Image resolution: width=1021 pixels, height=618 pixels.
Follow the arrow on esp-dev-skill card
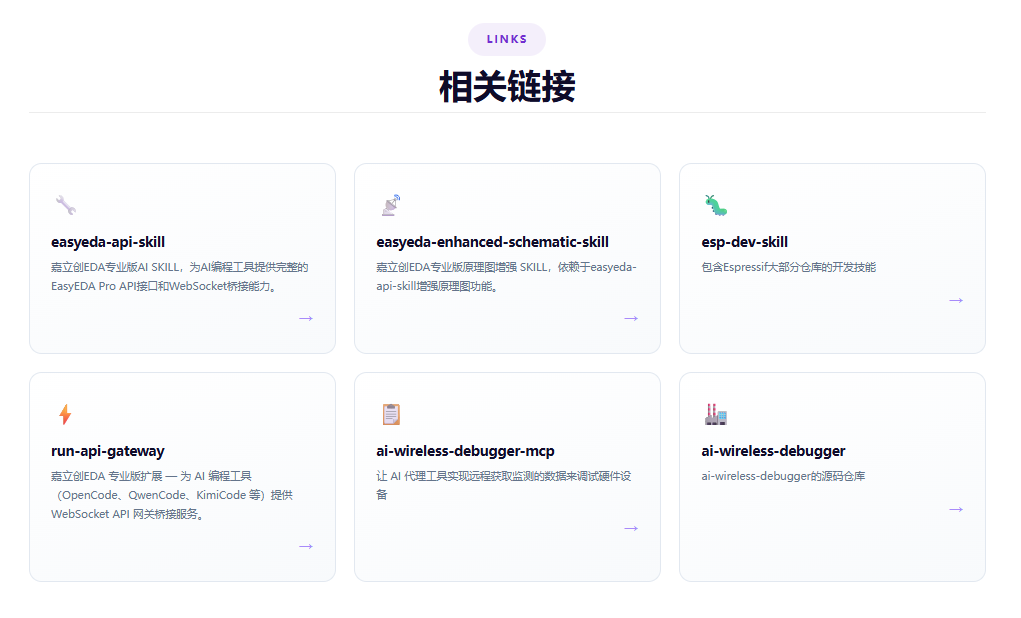[x=956, y=300]
